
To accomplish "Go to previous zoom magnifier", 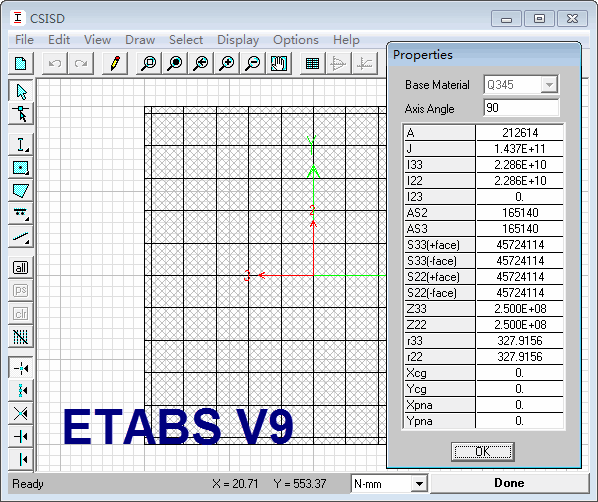I will 201,63.
